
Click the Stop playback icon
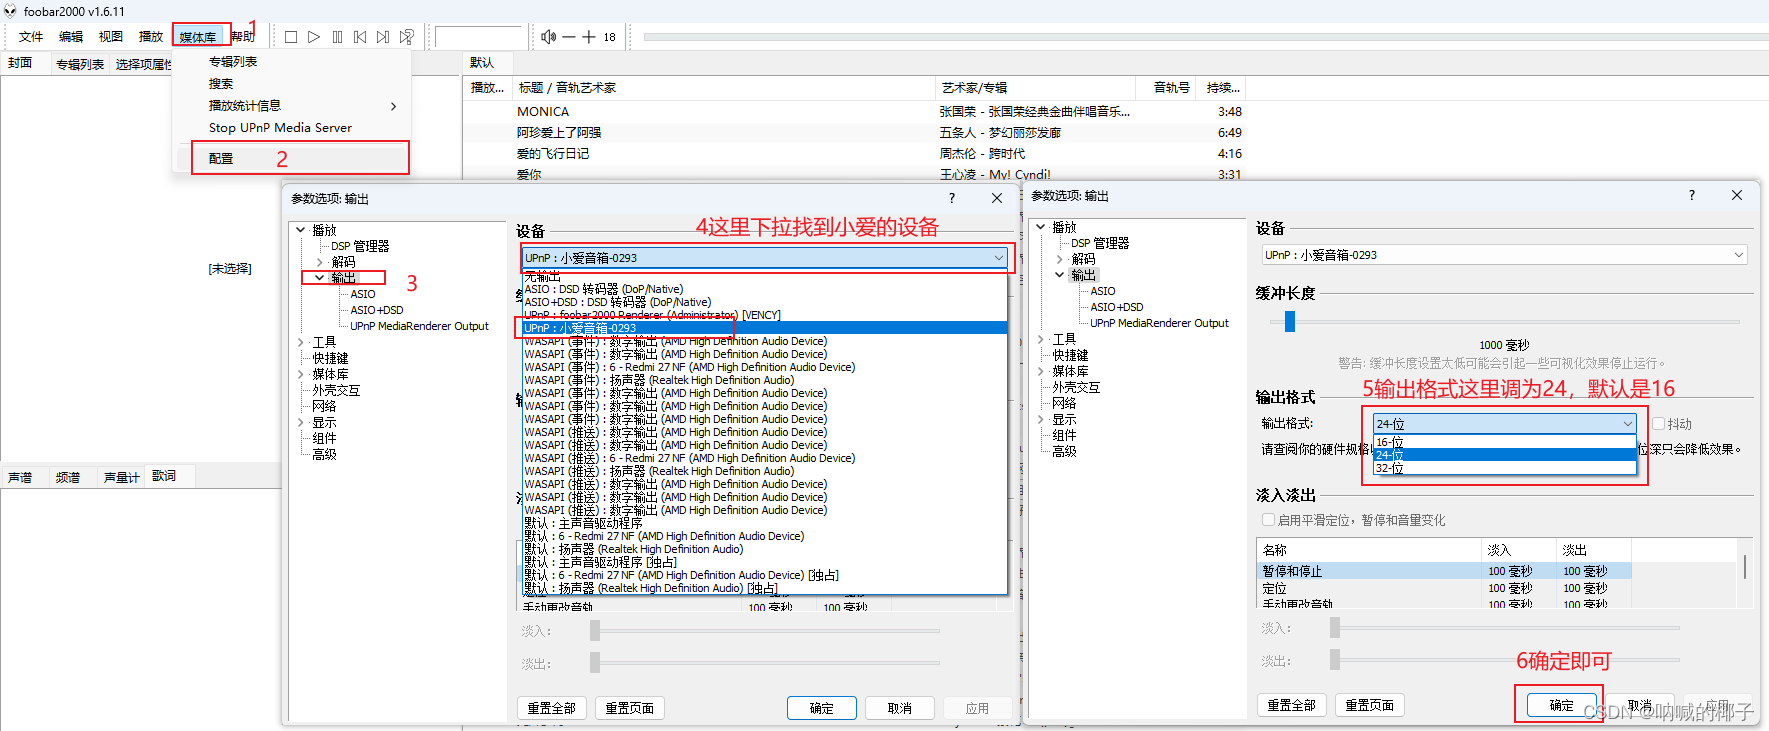point(291,37)
